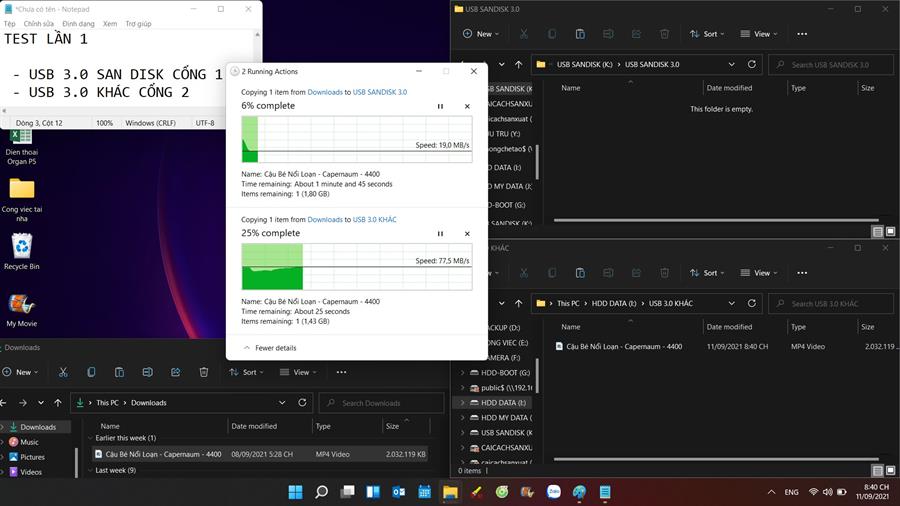Open View dropdown in USB SANDISK 3.0 window
Image resolution: width=900 pixels, height=506 pixels.
pos(761,34)
